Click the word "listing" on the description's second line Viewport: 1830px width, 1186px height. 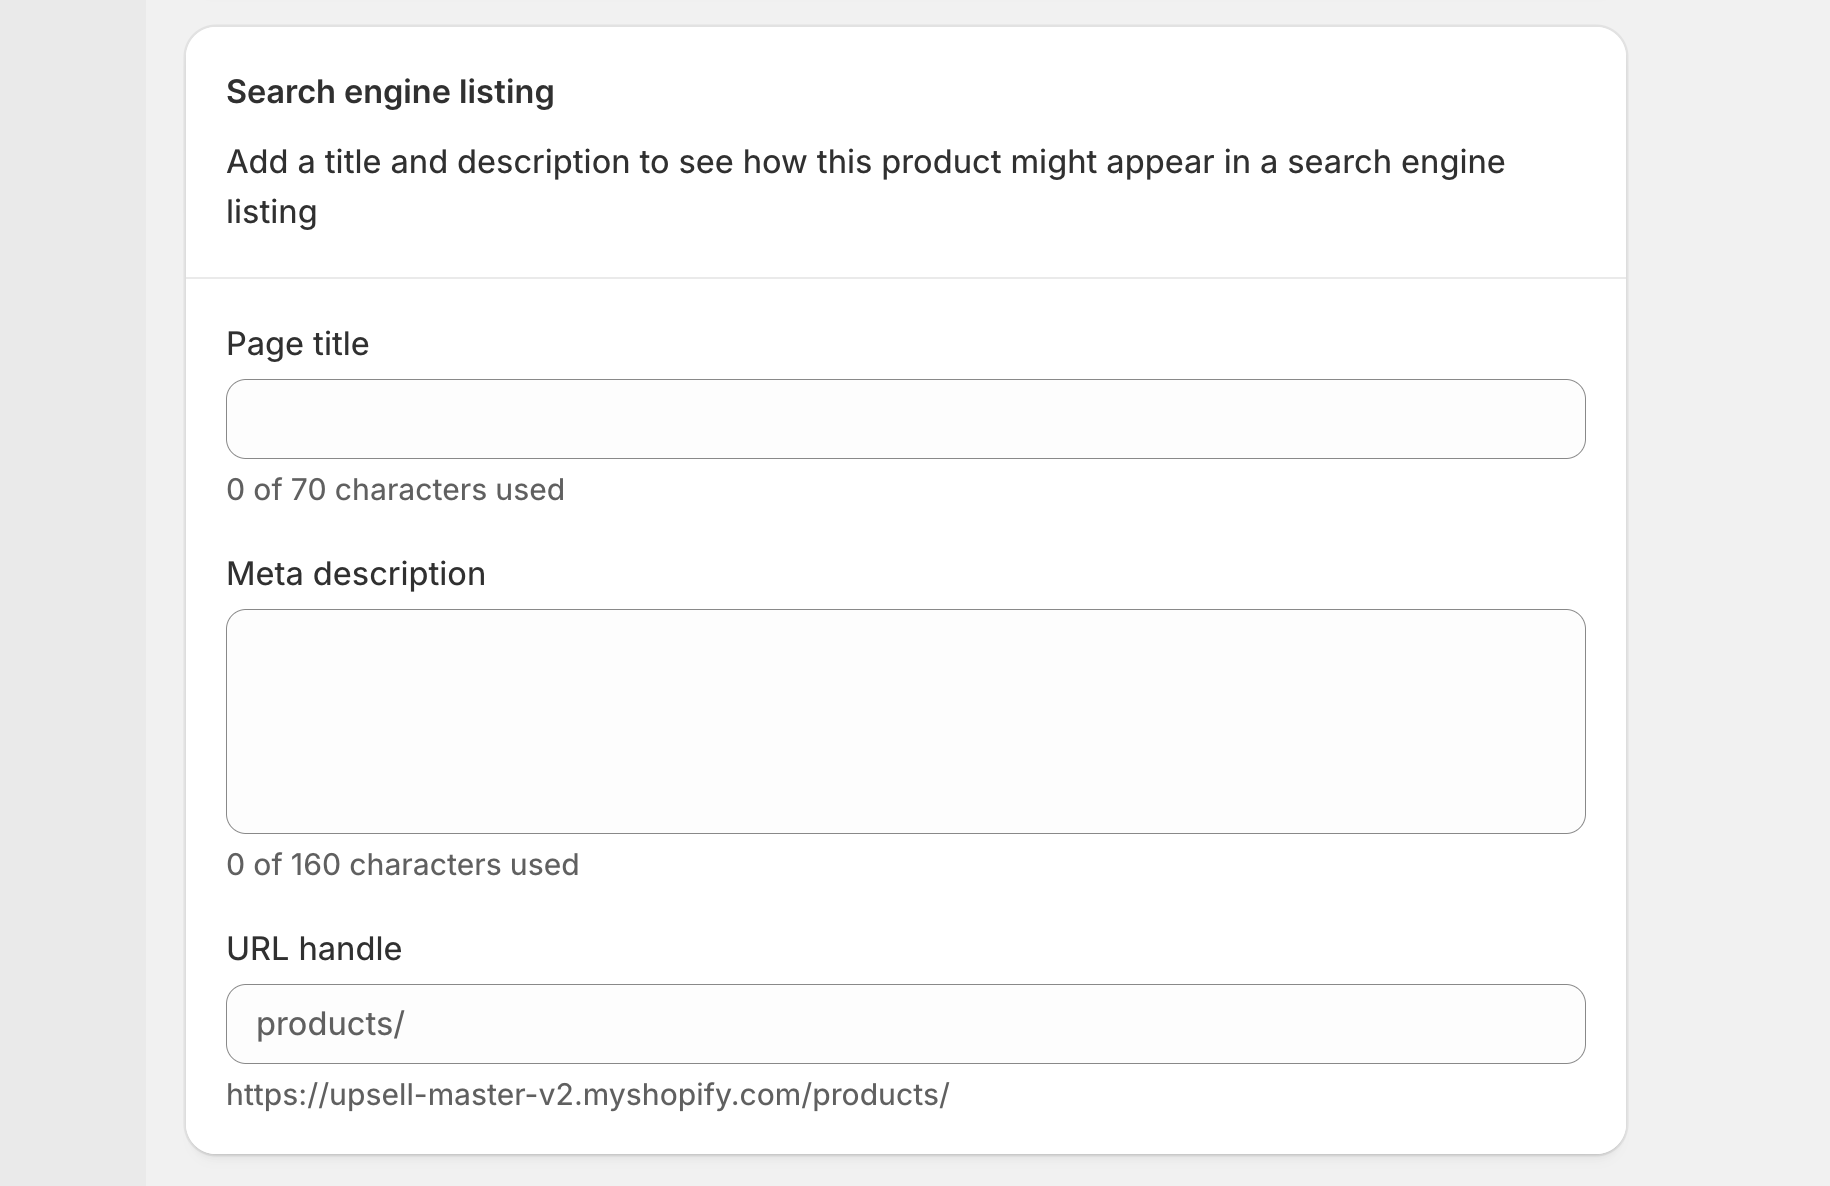[272, 212]
